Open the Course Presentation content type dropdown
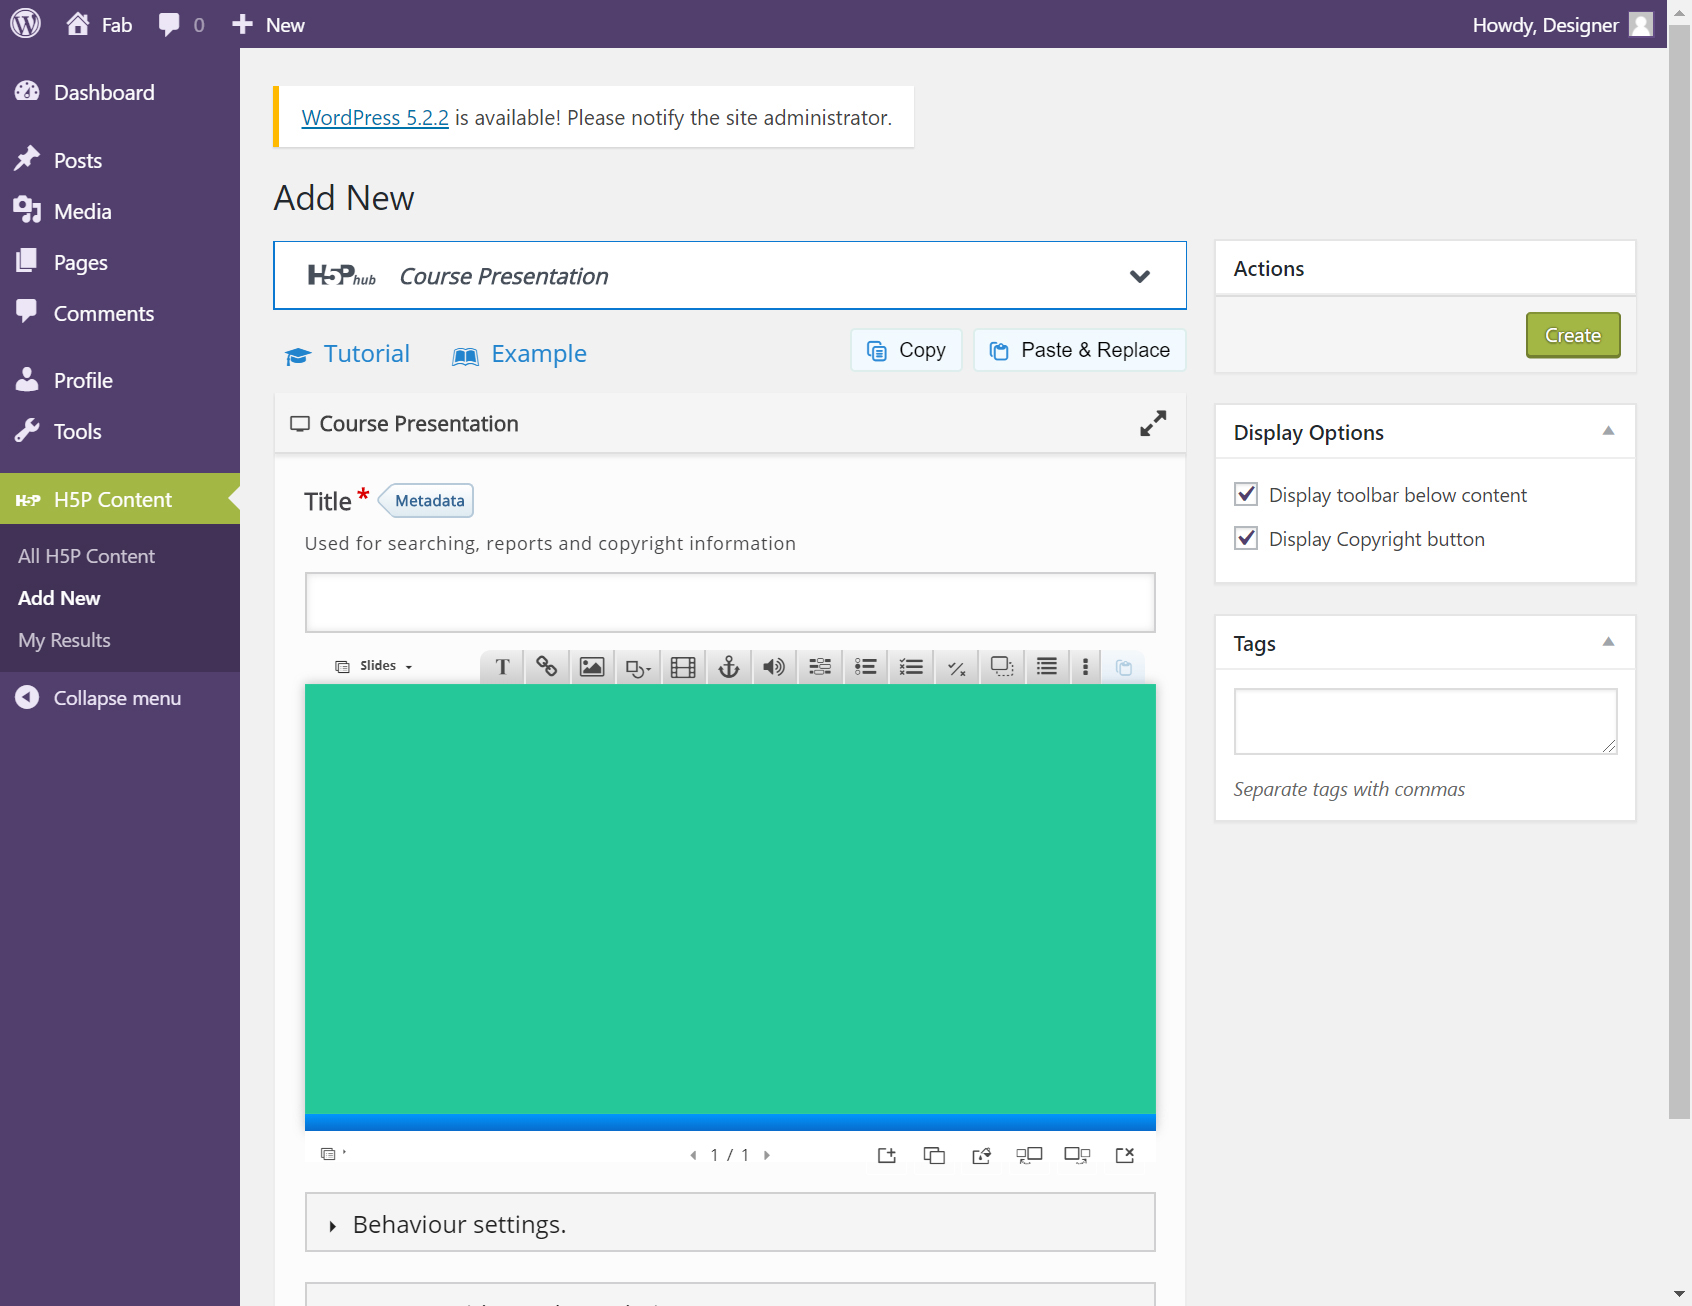 tap(1139, 276)
